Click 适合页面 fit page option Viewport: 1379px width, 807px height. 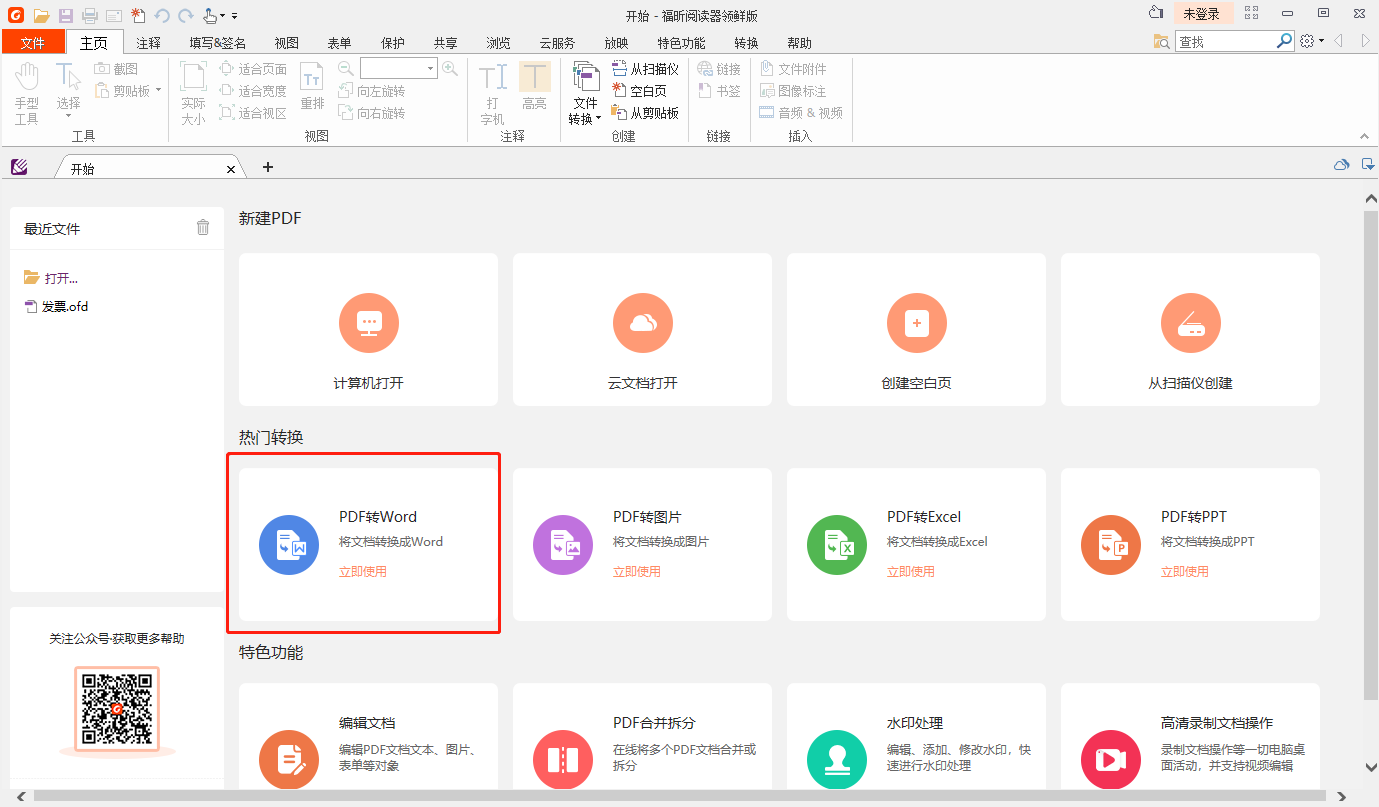coord(253,69)
